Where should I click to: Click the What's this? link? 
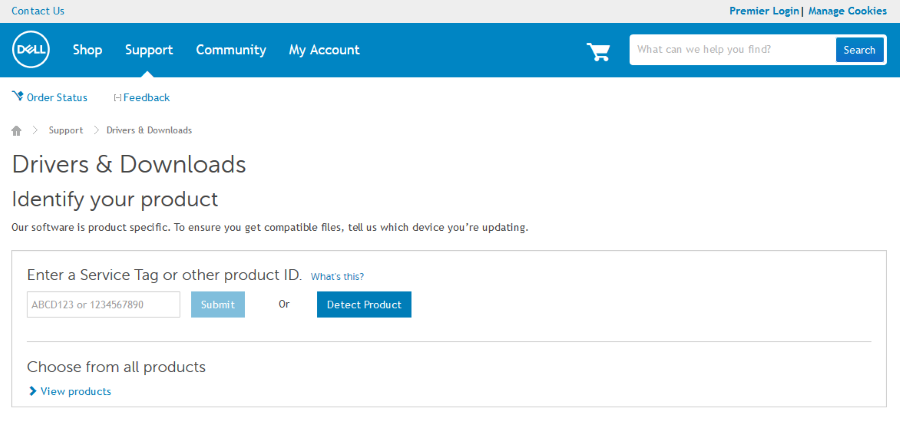338,277
